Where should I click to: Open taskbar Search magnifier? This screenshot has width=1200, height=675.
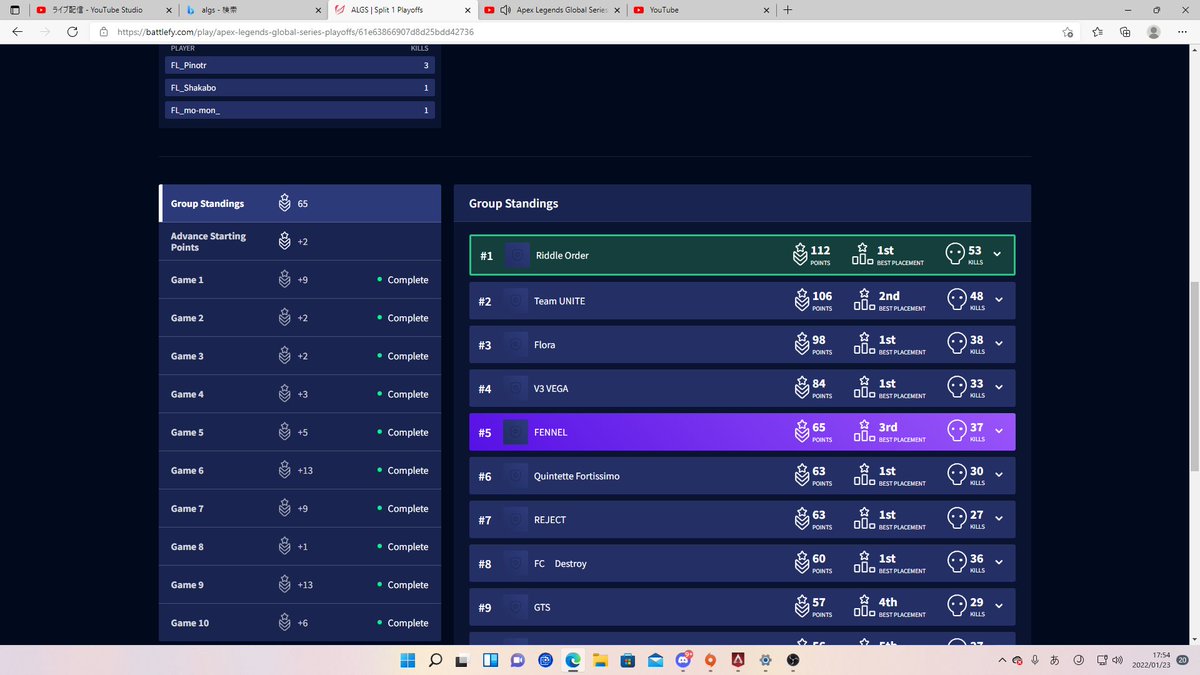(x=436, y=660)
